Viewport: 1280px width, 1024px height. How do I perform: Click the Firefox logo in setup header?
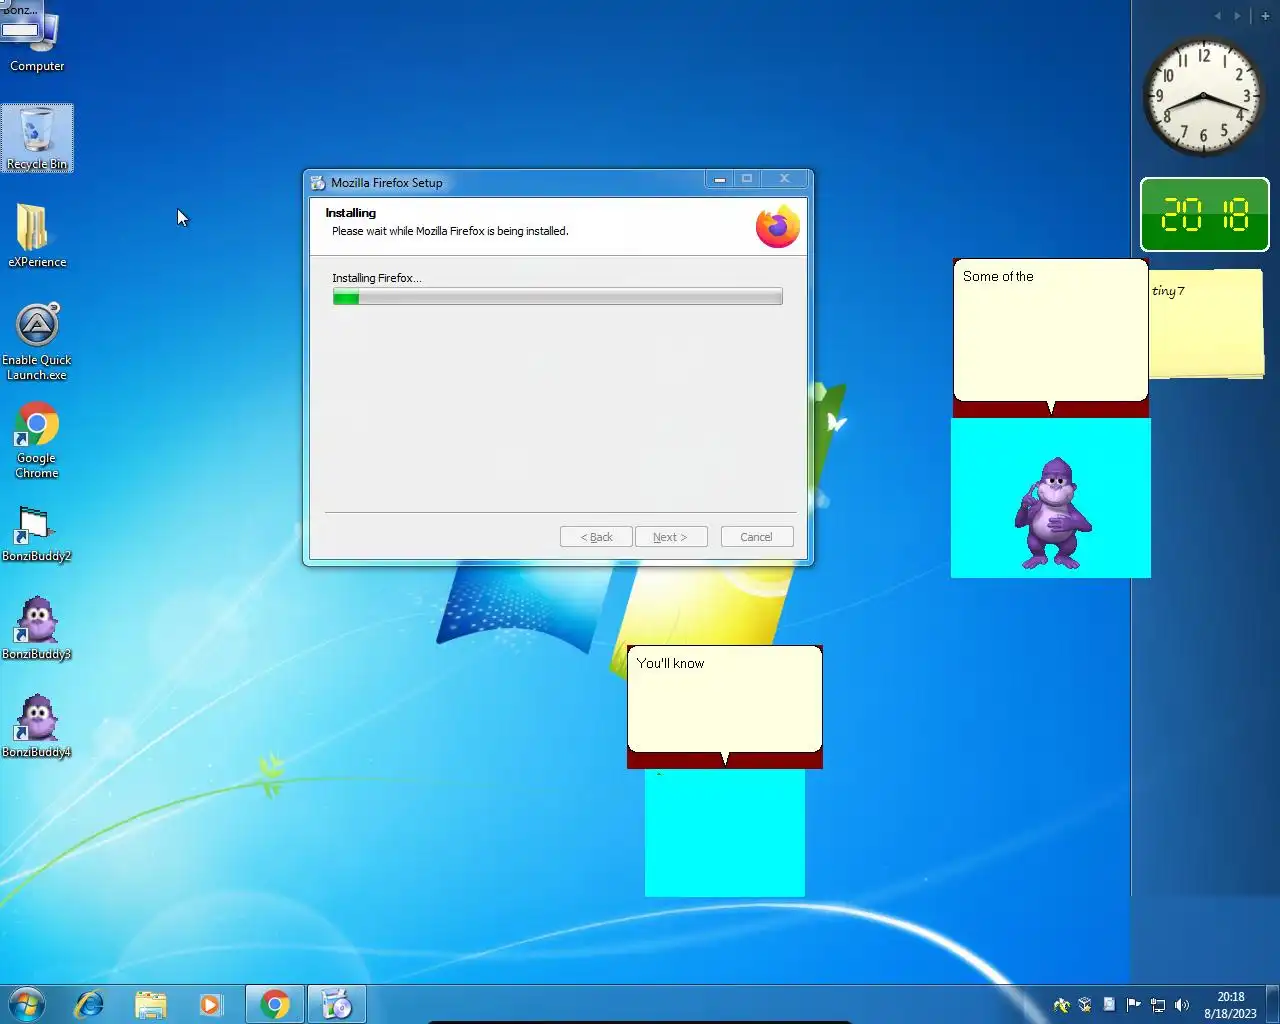(x=778, y=226)
